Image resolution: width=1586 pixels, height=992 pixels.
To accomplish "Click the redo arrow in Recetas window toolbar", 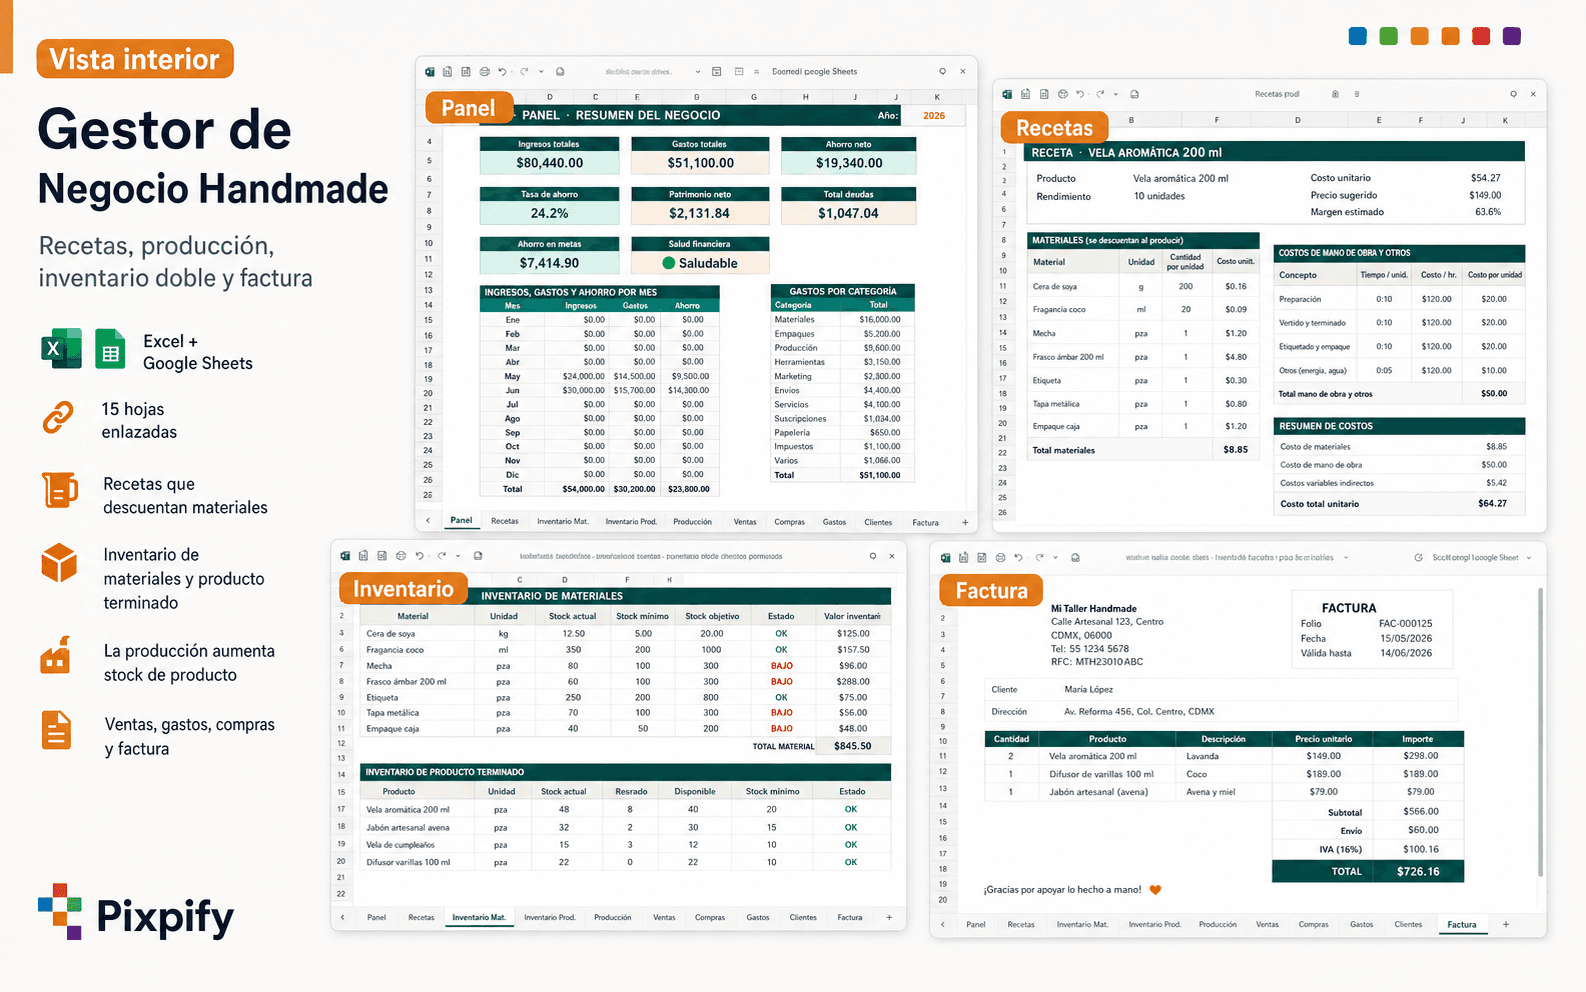I will coord(1099,94).
